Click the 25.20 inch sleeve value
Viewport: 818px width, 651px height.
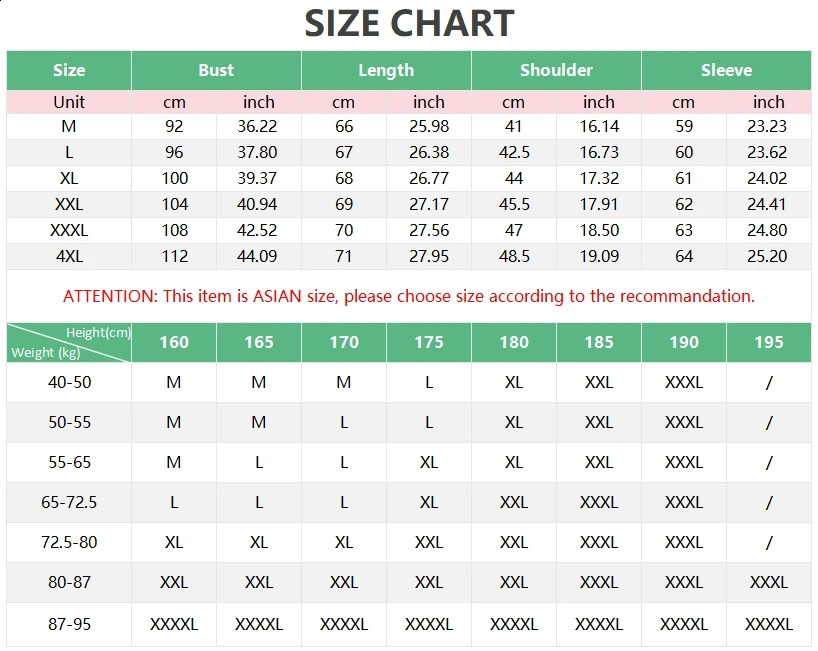768,256
